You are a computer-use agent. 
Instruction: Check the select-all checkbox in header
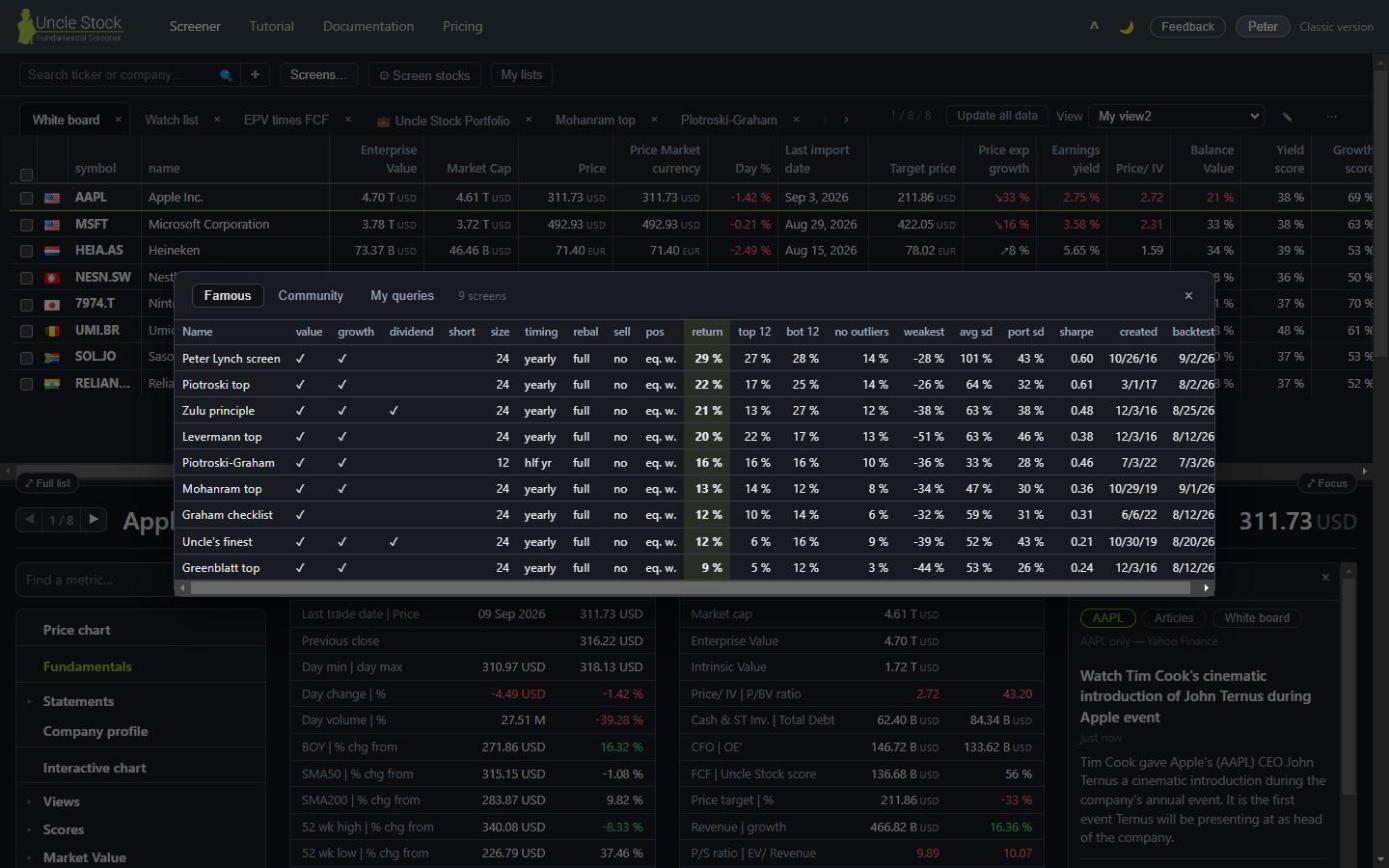tap(26, 174)
